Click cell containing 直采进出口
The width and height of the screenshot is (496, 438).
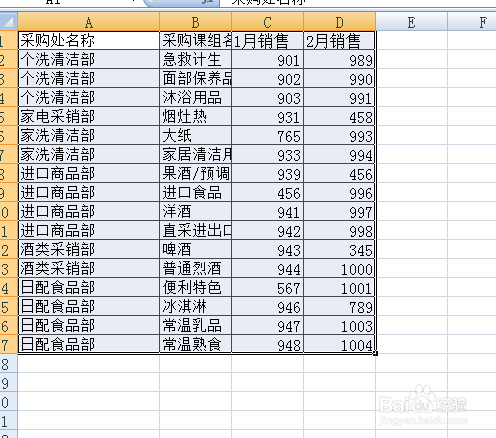pyautogui.click(x=196, y=231)
